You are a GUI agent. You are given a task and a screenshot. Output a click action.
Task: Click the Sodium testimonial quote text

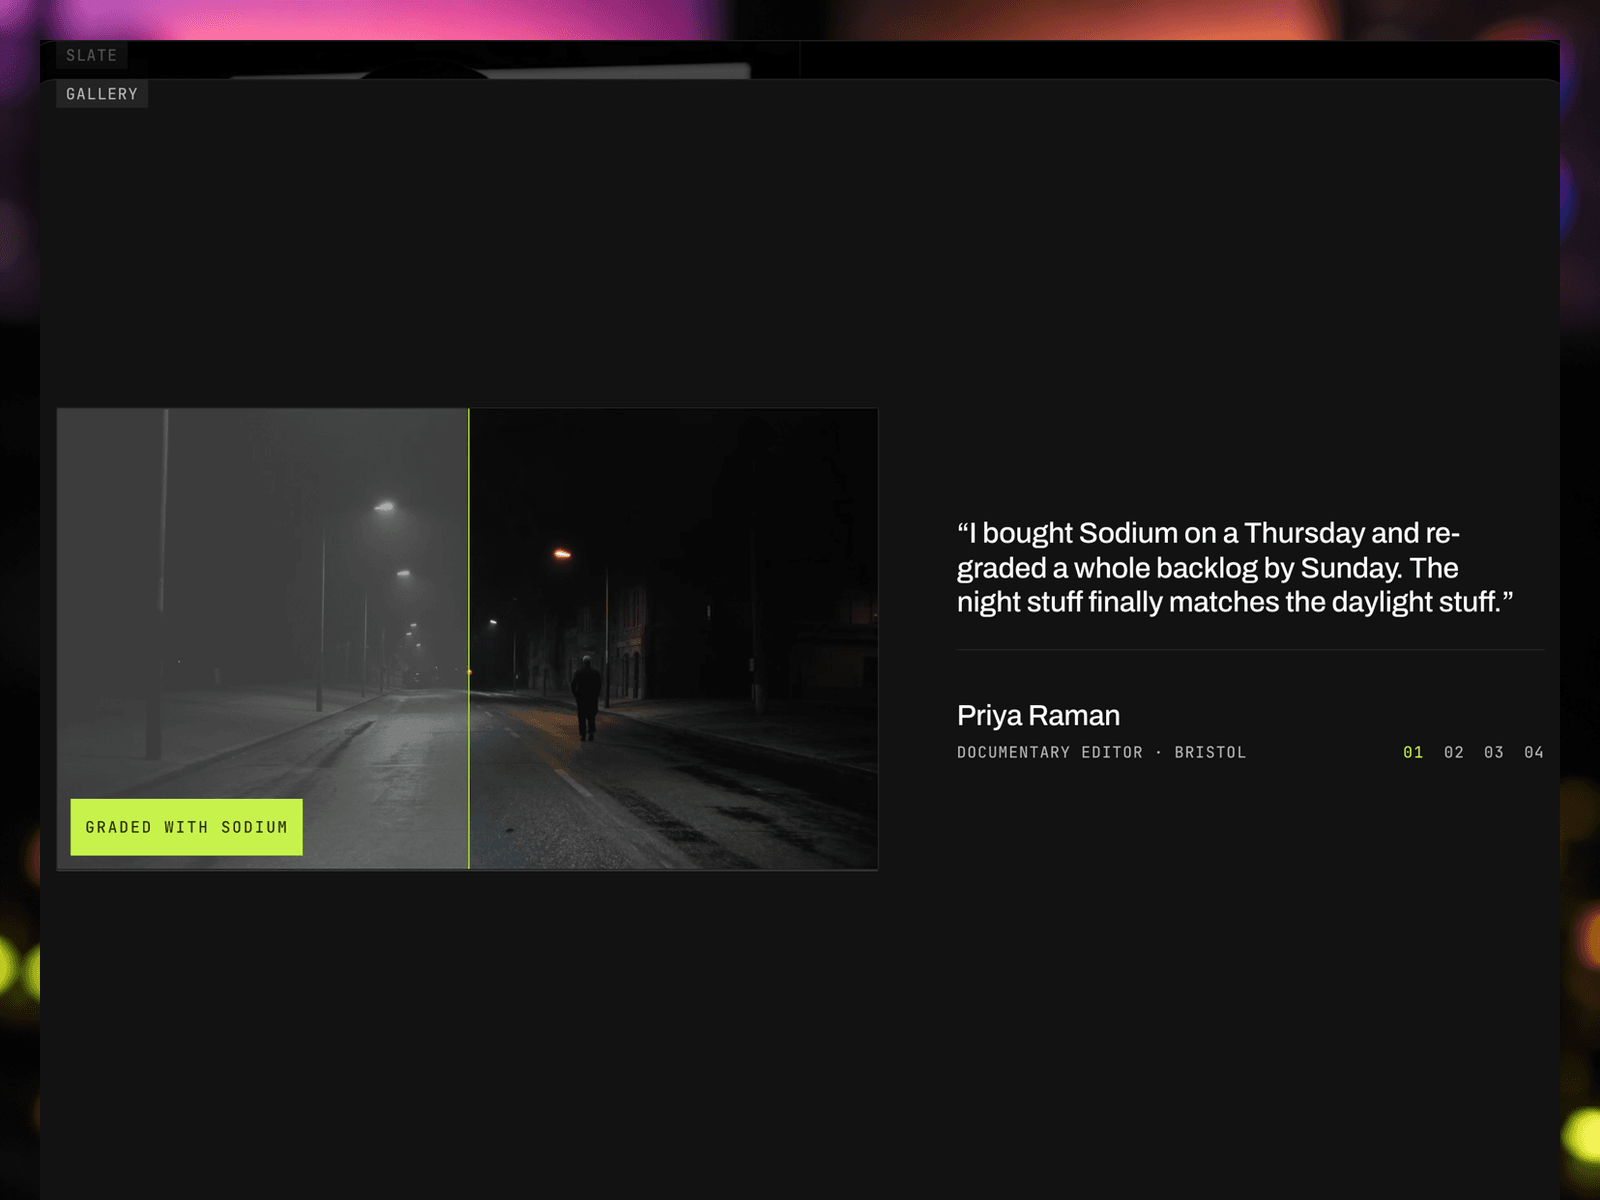[x=1235, y=567]
